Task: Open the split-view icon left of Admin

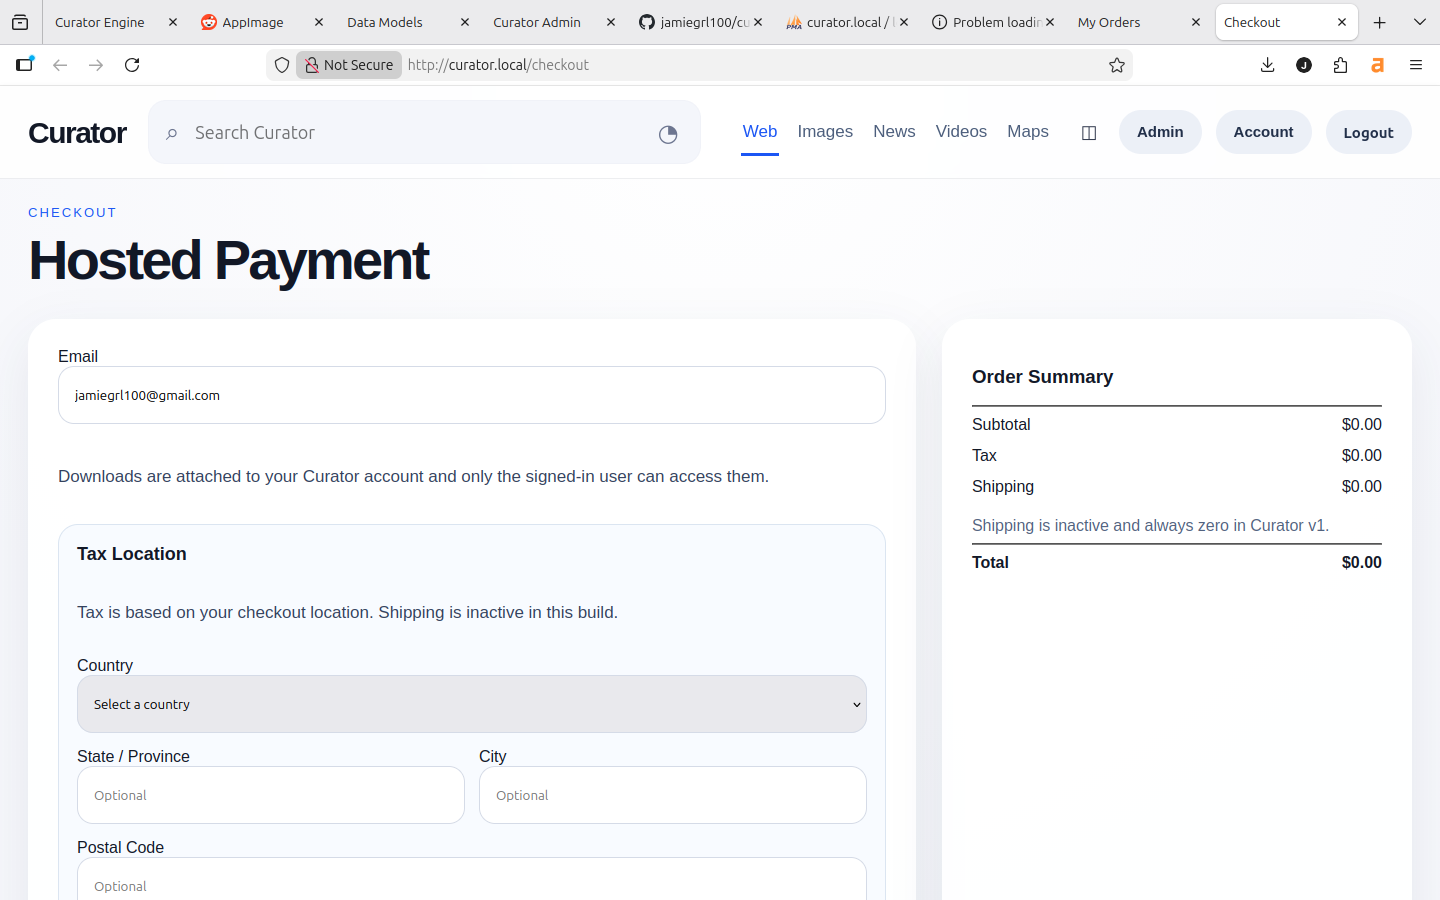Action: click(1088, 132)
